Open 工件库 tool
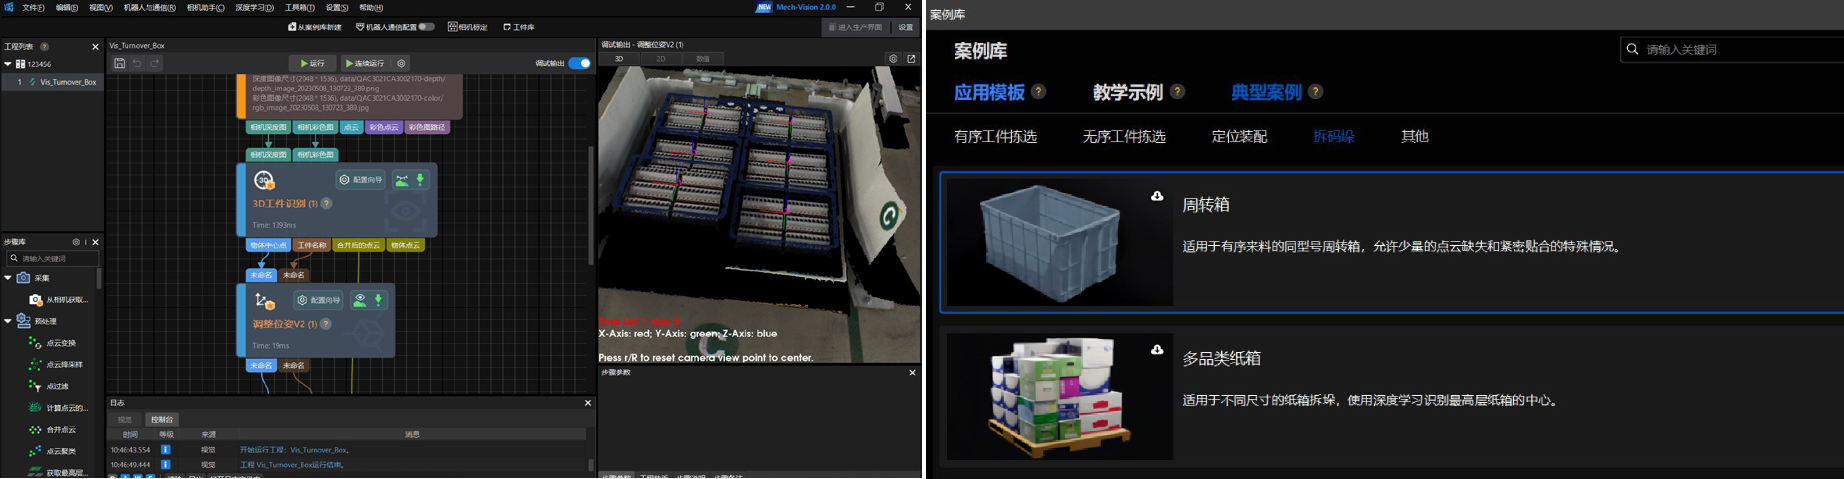The width and height of the screenshot is (1844, 479). [518, 27]
